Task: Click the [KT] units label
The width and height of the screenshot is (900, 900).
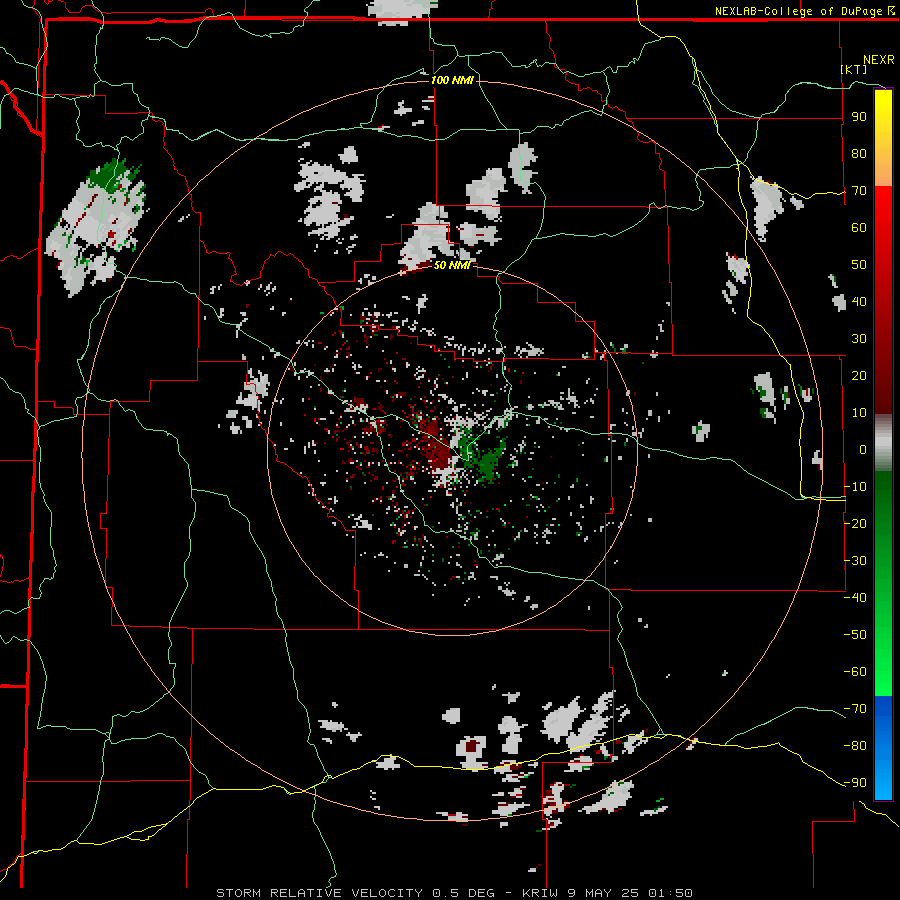Action: point(854,69)
